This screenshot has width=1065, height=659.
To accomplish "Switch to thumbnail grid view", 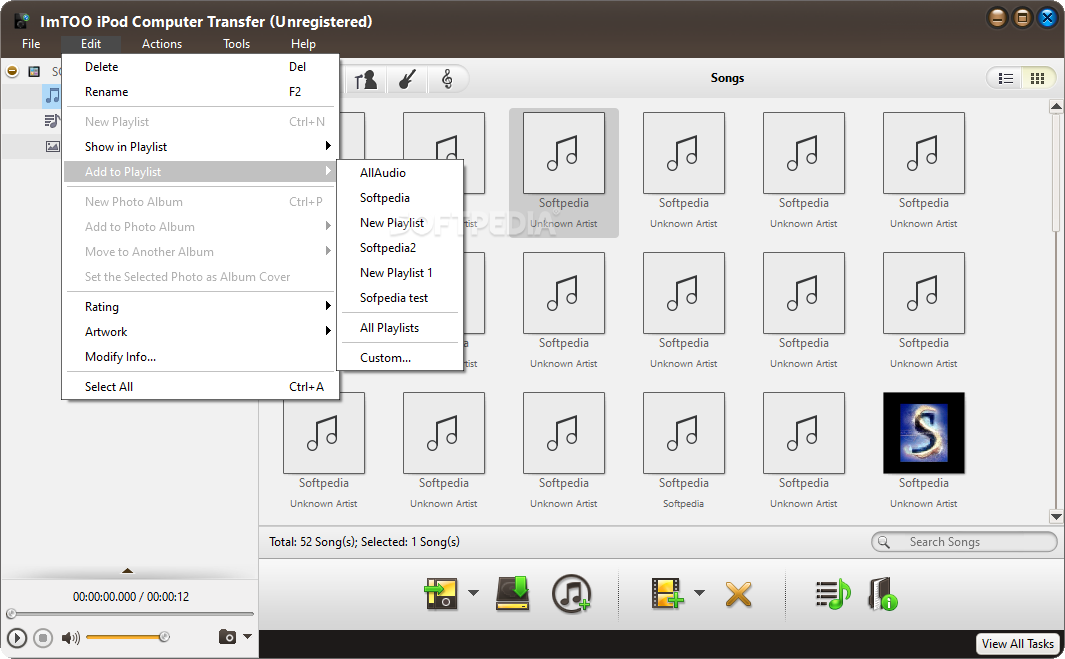I will (x=1037, y=79).
